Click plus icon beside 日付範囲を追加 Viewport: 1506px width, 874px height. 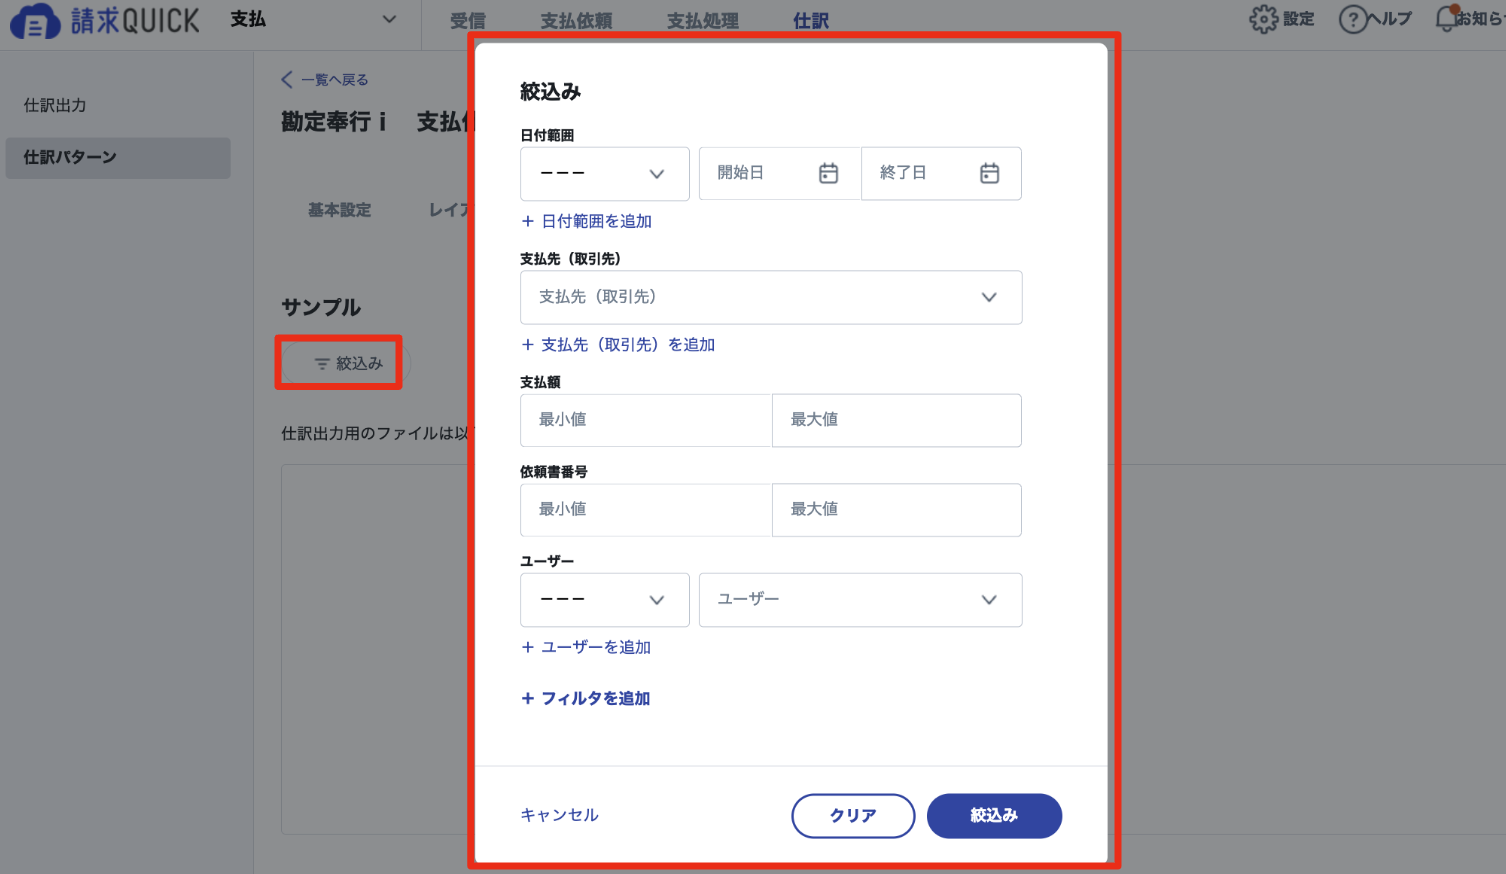pos(528,221)
